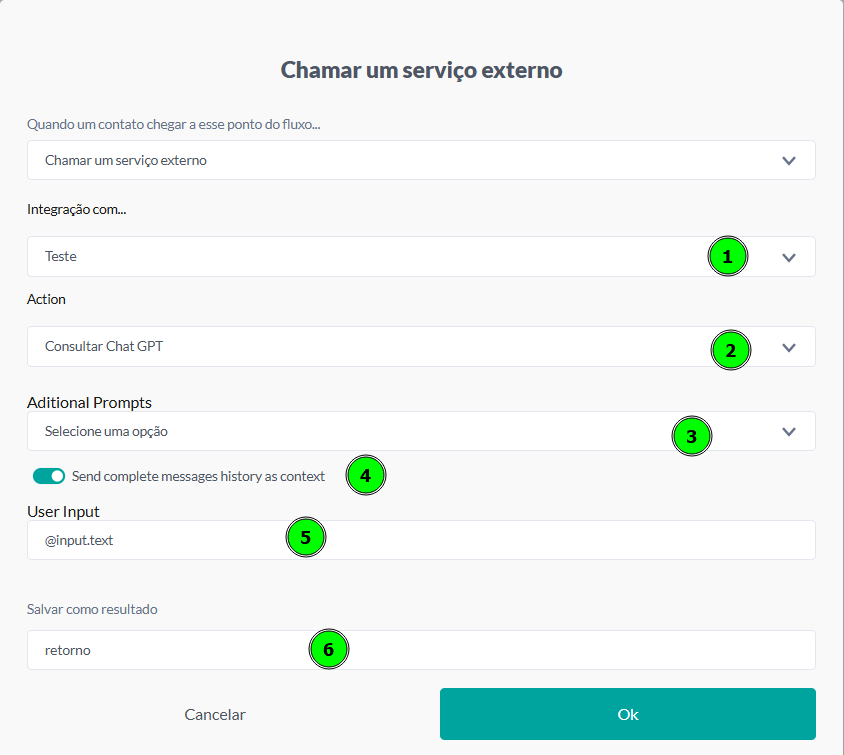844x755 pixels.
Task: Click chevron arrow of the Aditional Prompts selector
Action: [789, 431]
